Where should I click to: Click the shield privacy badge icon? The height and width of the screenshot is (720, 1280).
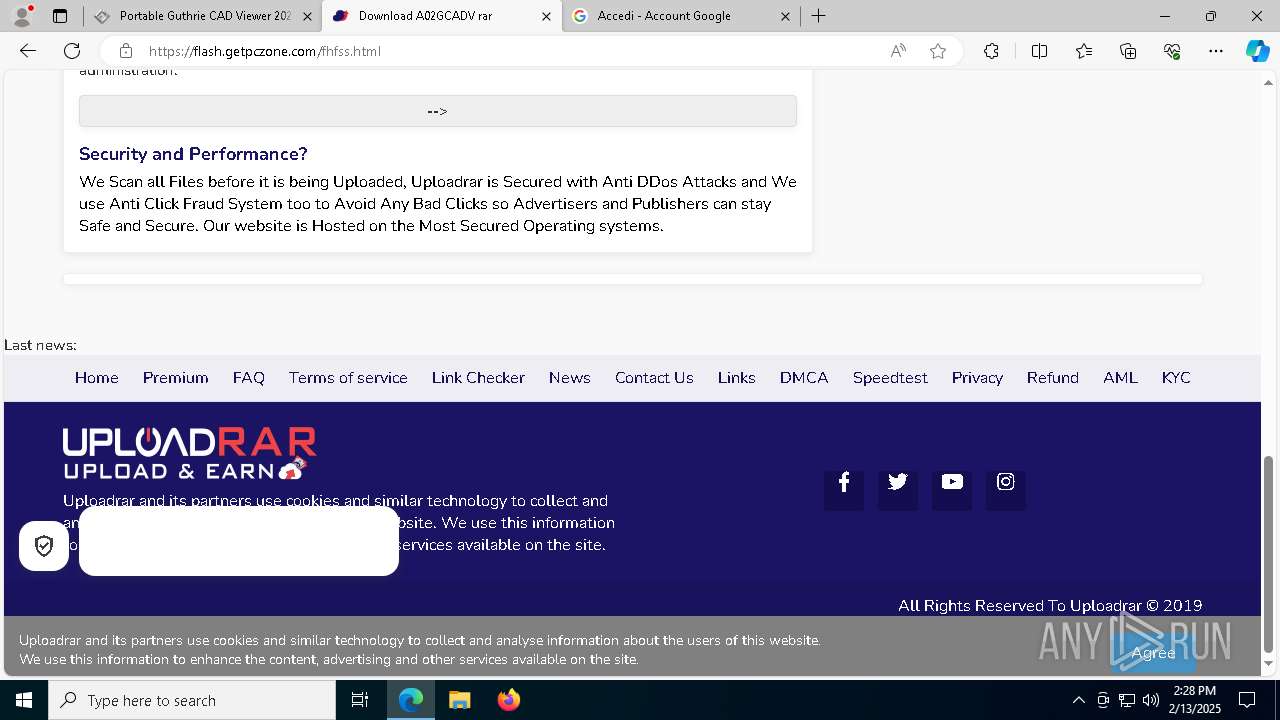point(44,546)
